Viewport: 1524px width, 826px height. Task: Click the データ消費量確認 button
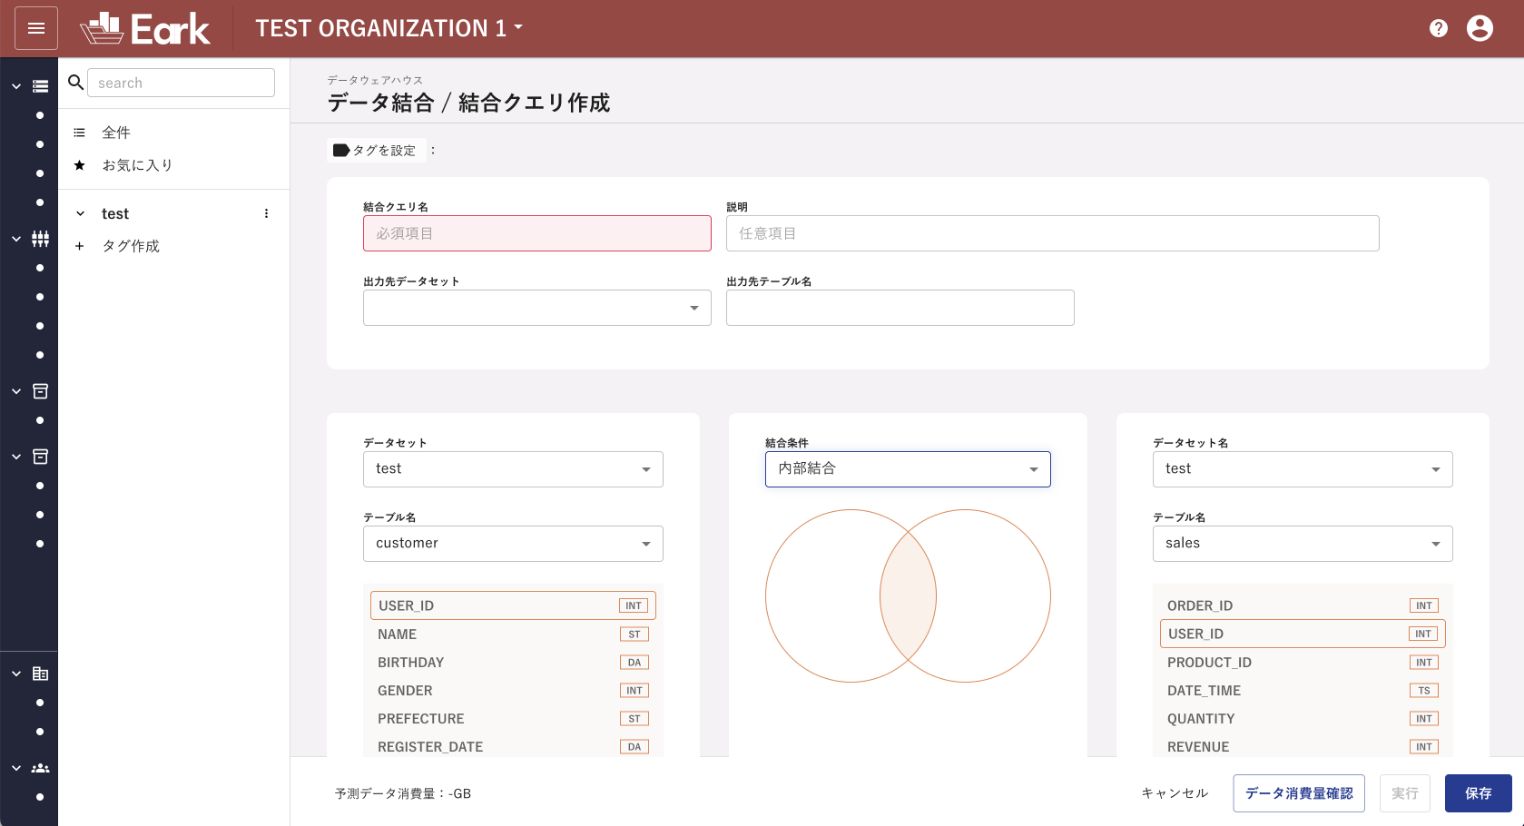tap(1299, 793)
